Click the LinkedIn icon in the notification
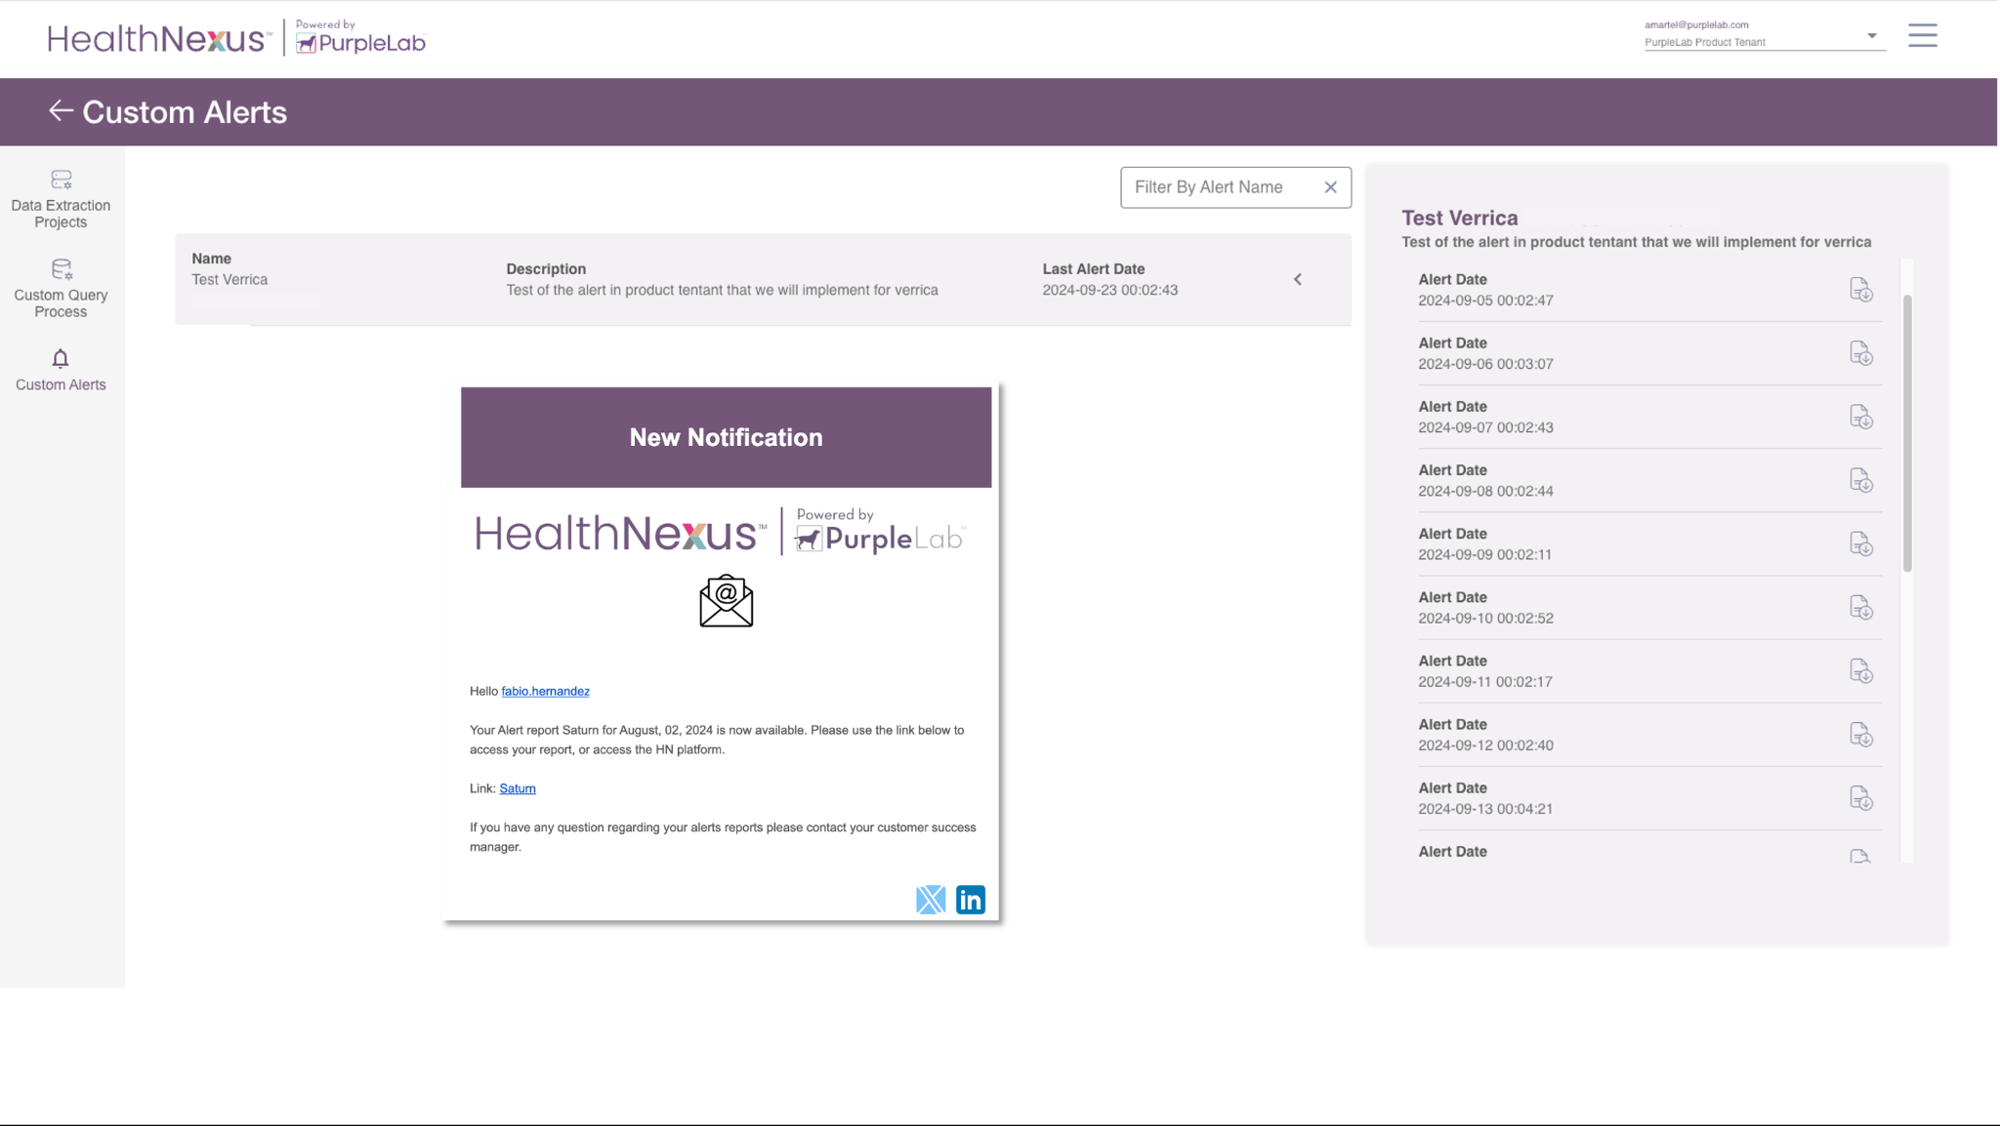The height and width of the screenshot is (1126, 2000). (x=970, y=900)
